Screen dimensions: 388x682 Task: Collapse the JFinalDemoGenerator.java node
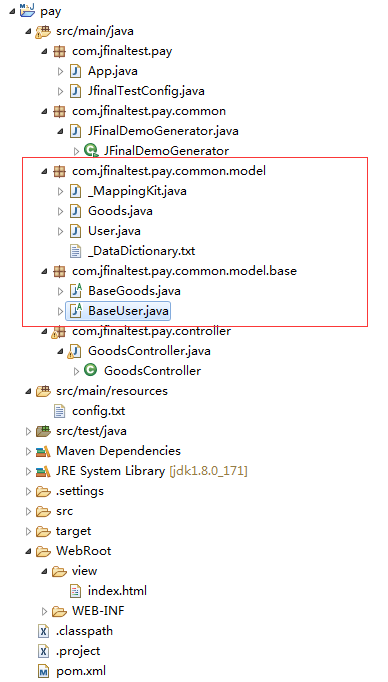(60, 132)
